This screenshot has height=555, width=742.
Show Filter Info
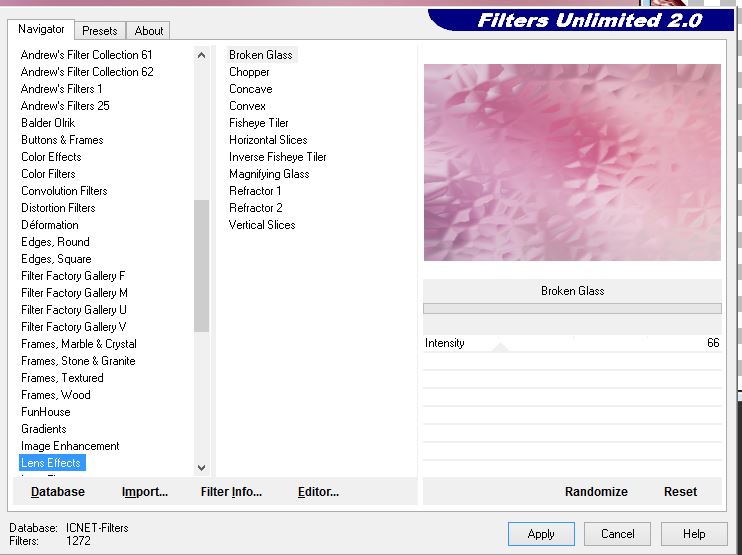[x=231, y=492]
